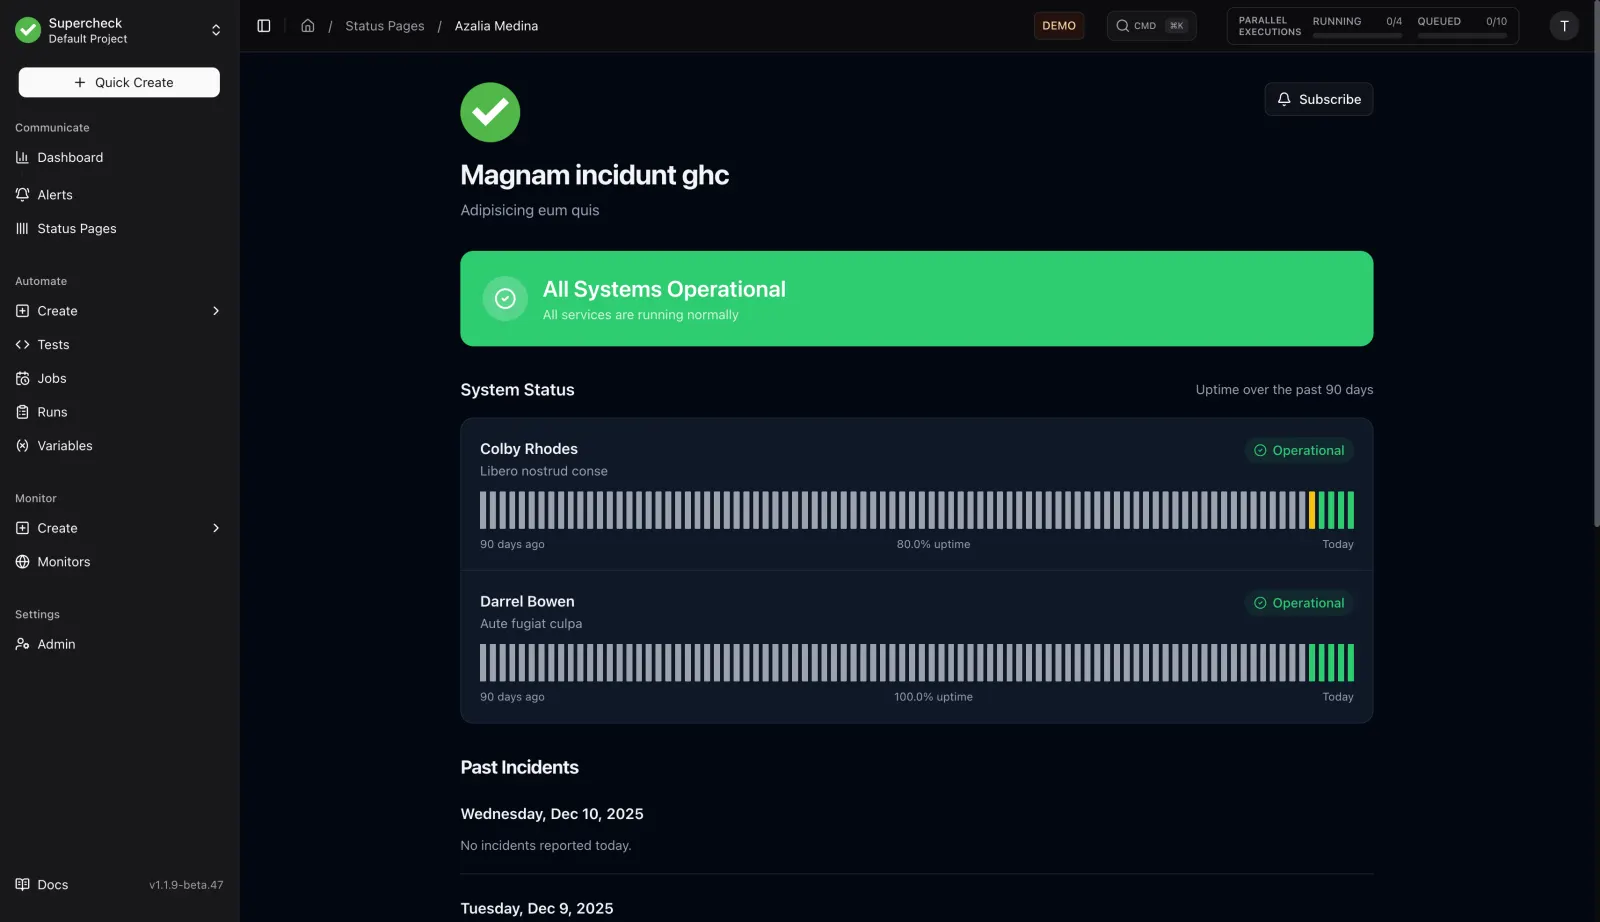1600x922 pixels.
Task: Click the yellow uptime bar for Colby Rhodes
Action: [x=1312, y=510]
